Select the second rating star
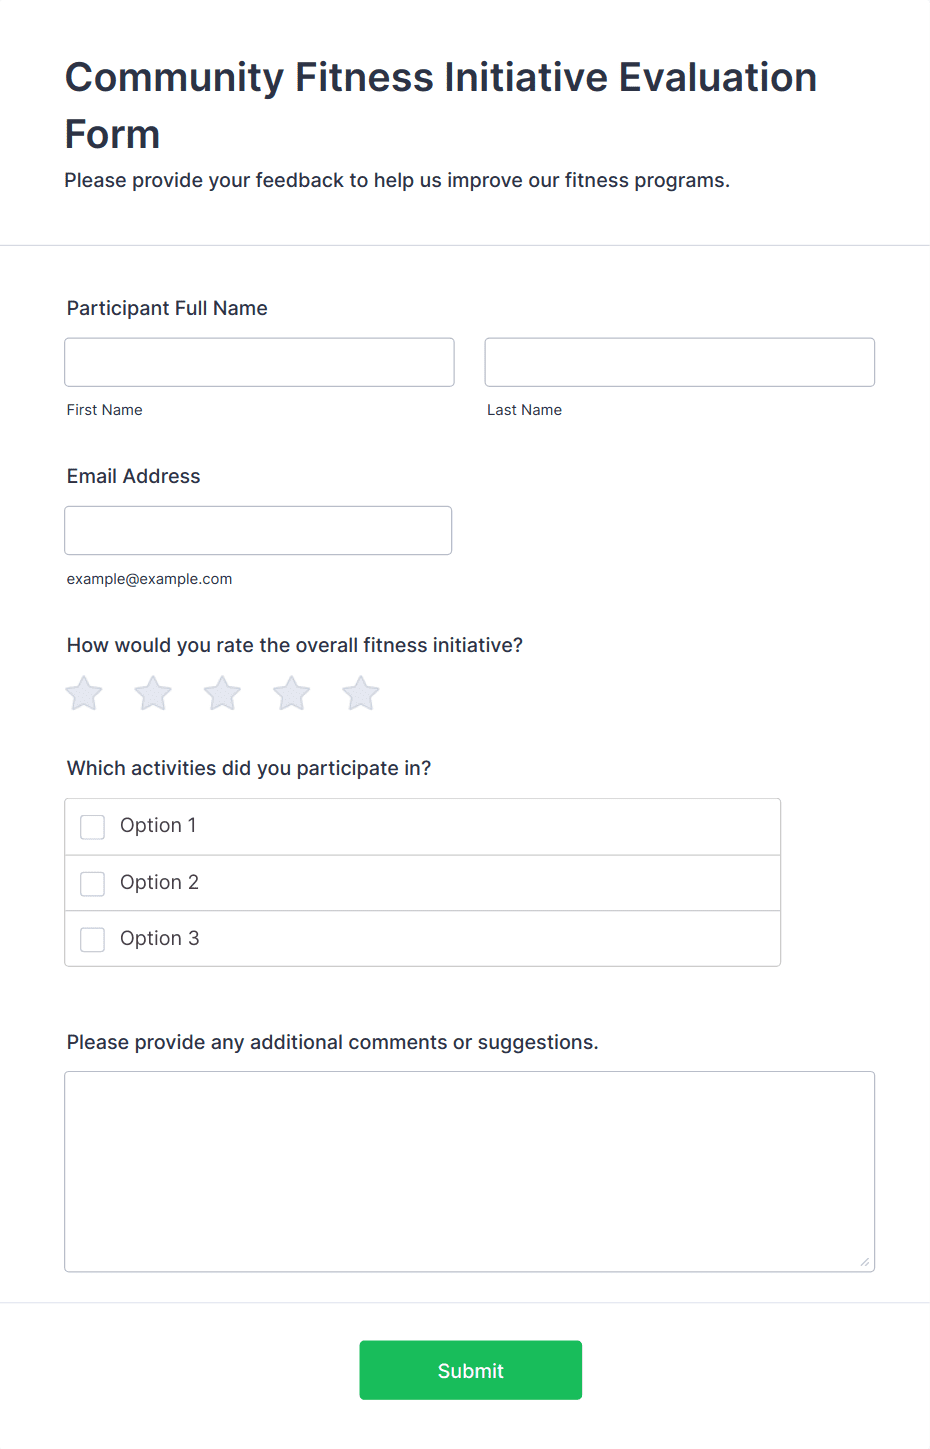This screenshot has width=930, height=1449. [x=153, y=693]
